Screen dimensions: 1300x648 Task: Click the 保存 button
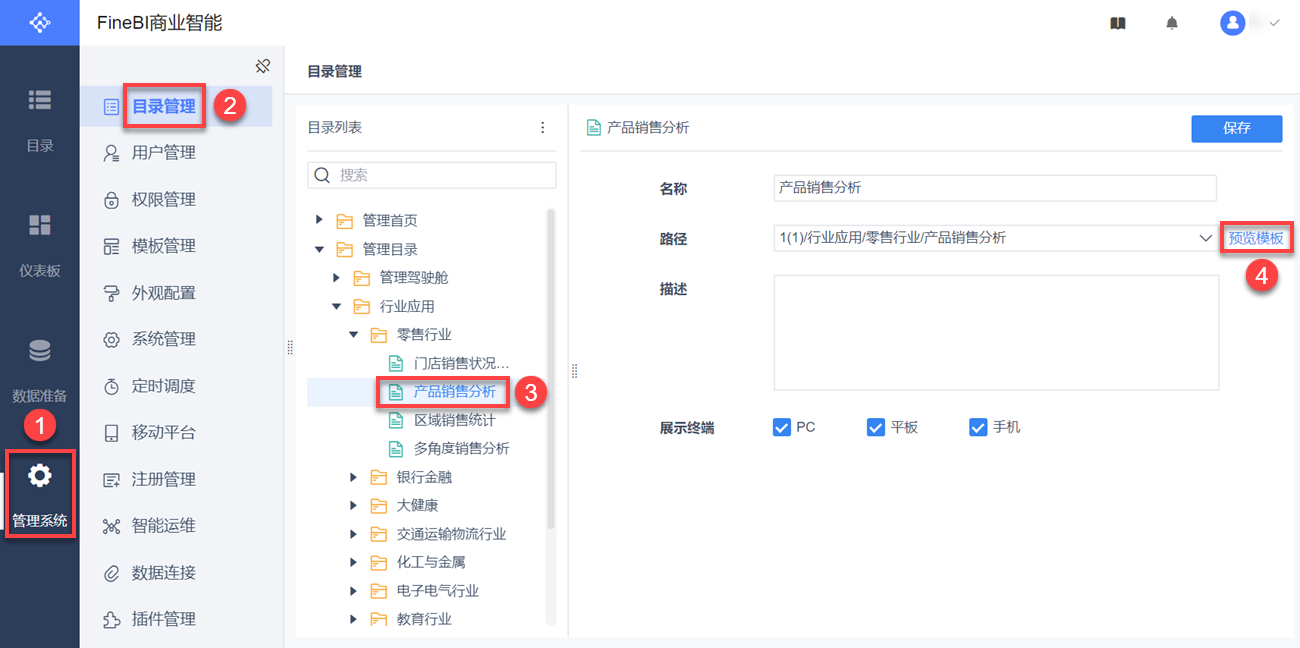(1236, 128)
